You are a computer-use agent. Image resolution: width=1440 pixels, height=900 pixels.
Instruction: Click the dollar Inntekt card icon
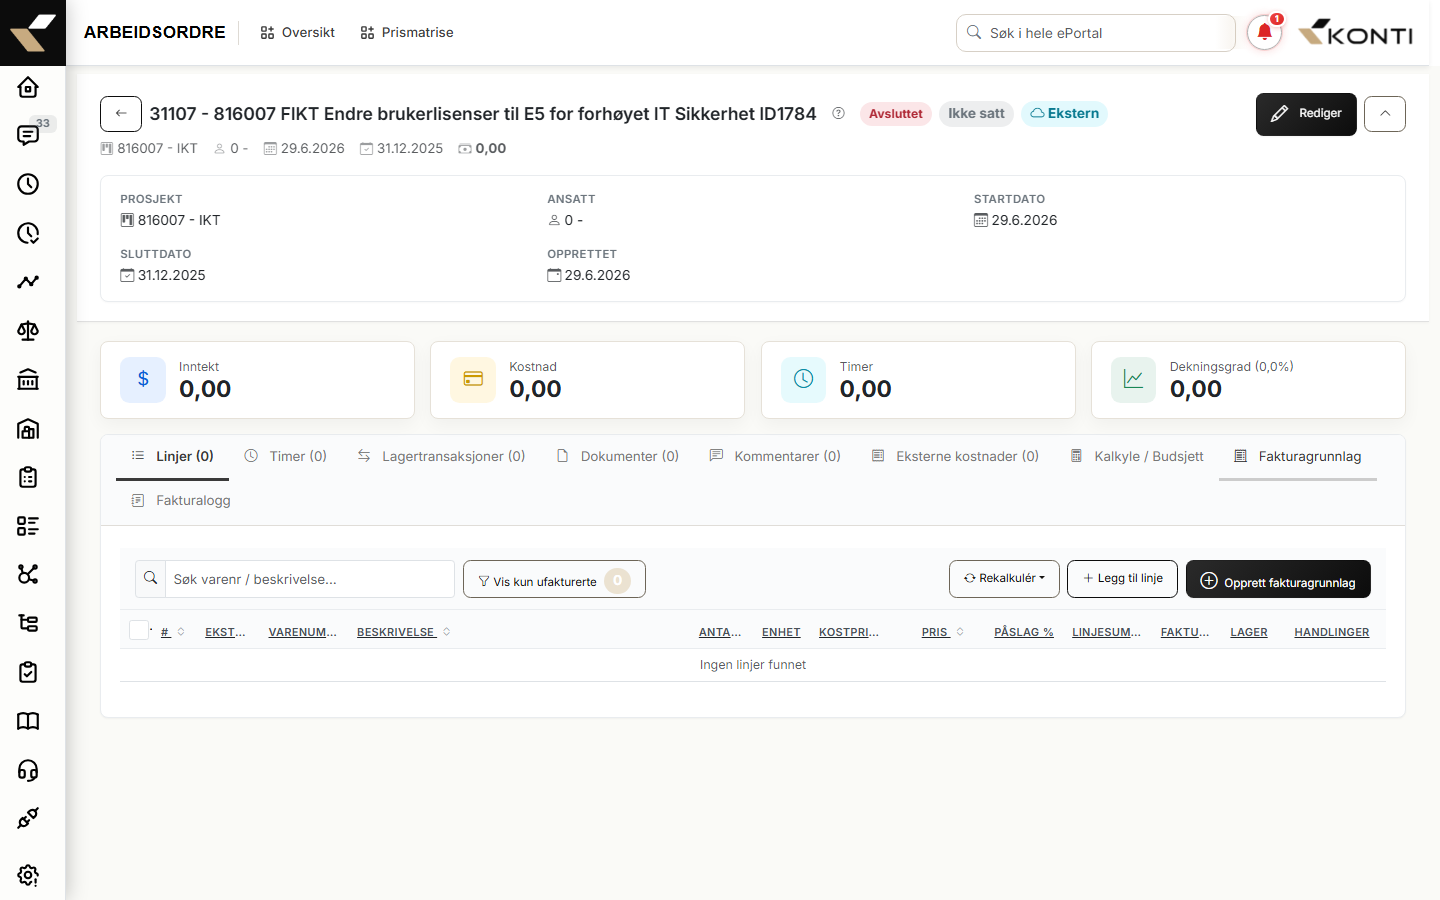pos(143,379)
